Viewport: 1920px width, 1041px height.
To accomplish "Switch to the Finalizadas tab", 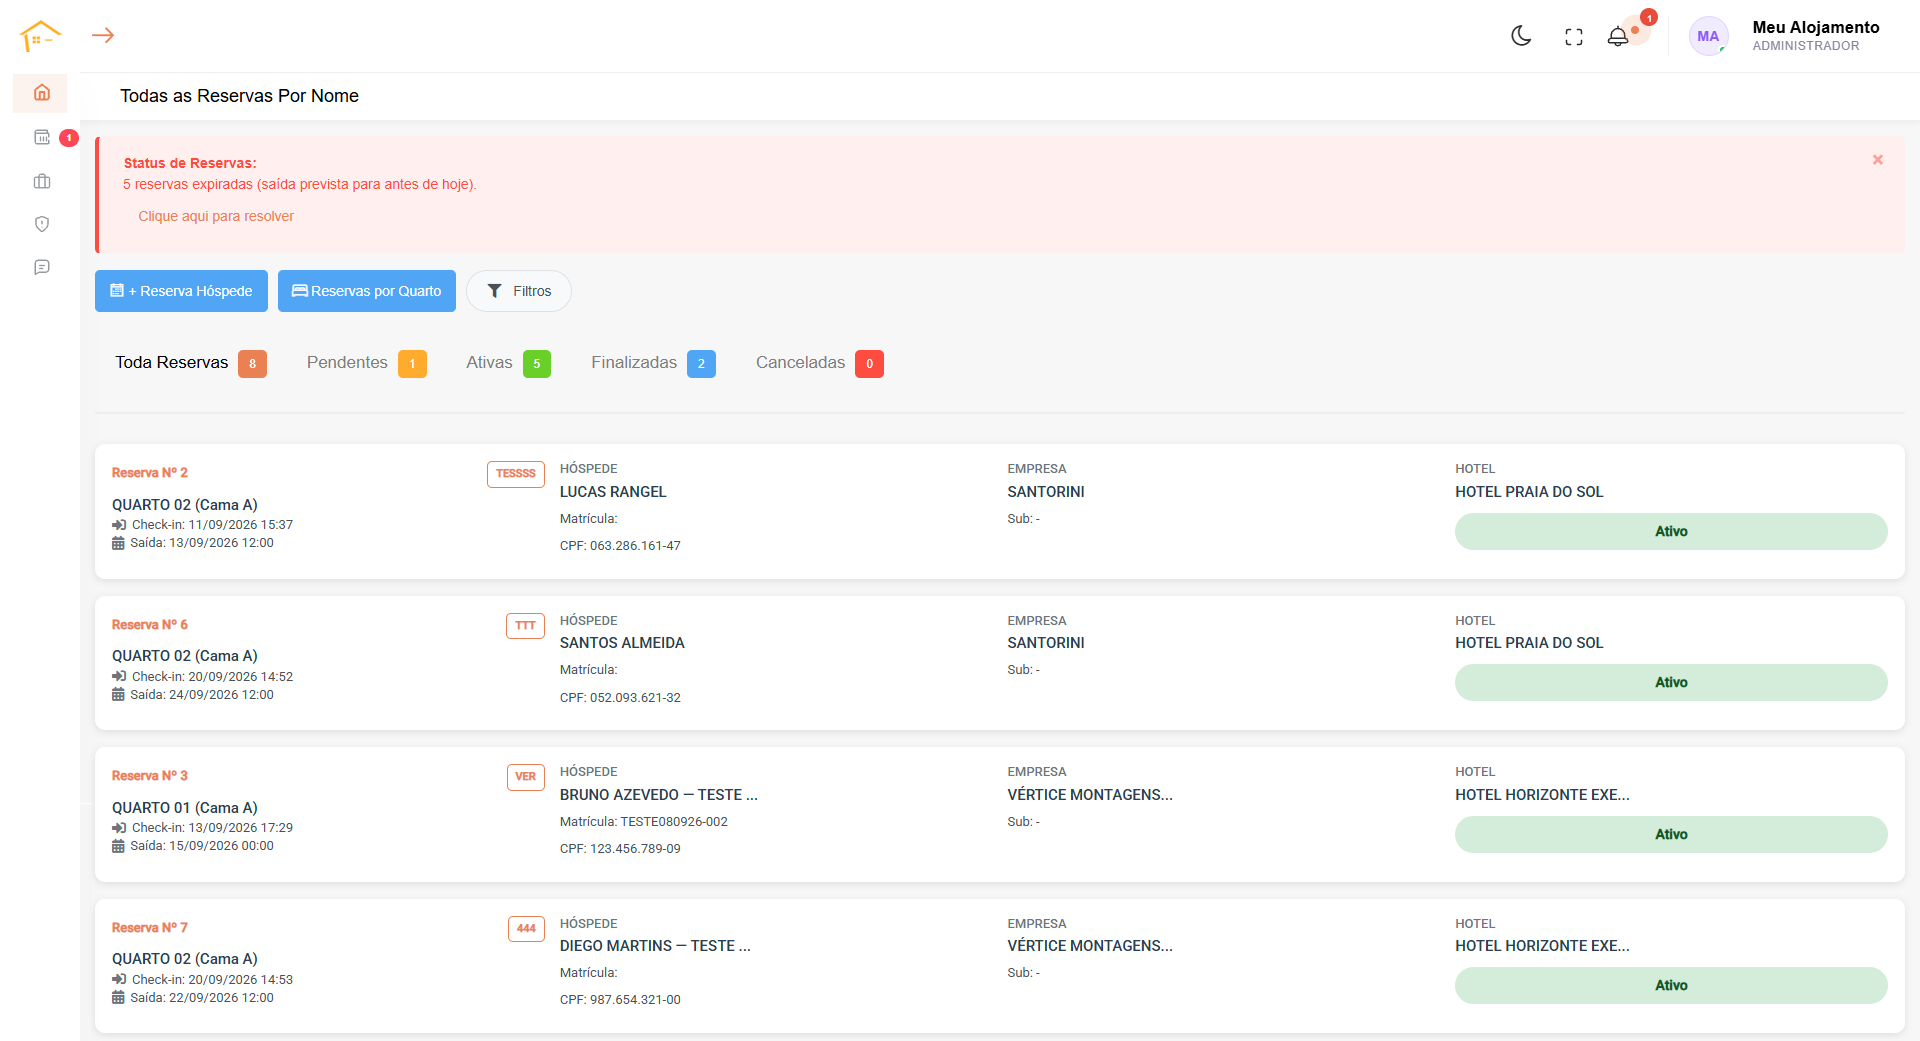I will [x=653, y=363].
